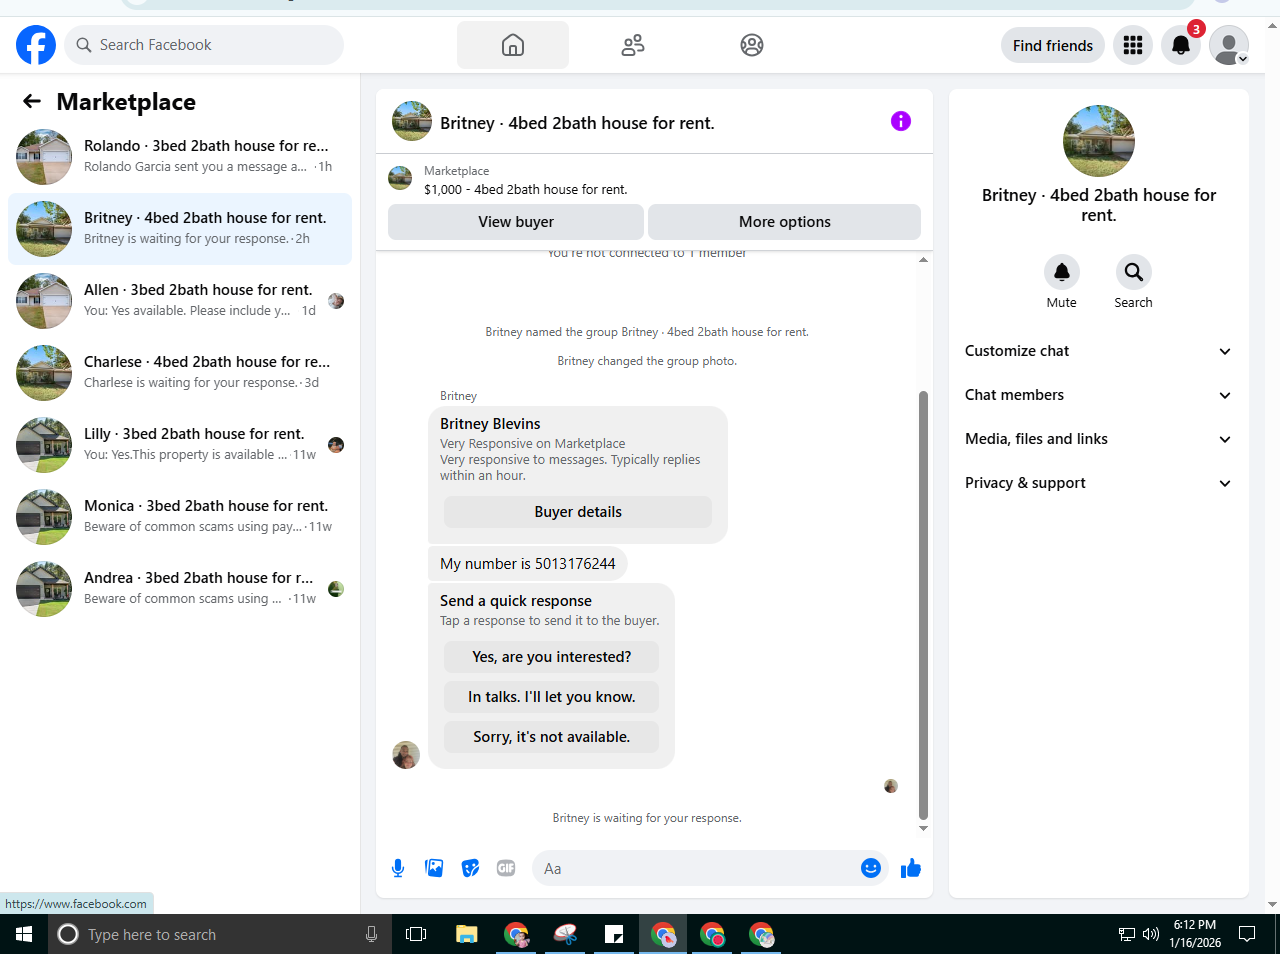Viewport: 1280px width, 954px height.
Task: Choose a GIF icon
Action: (506, 868)
